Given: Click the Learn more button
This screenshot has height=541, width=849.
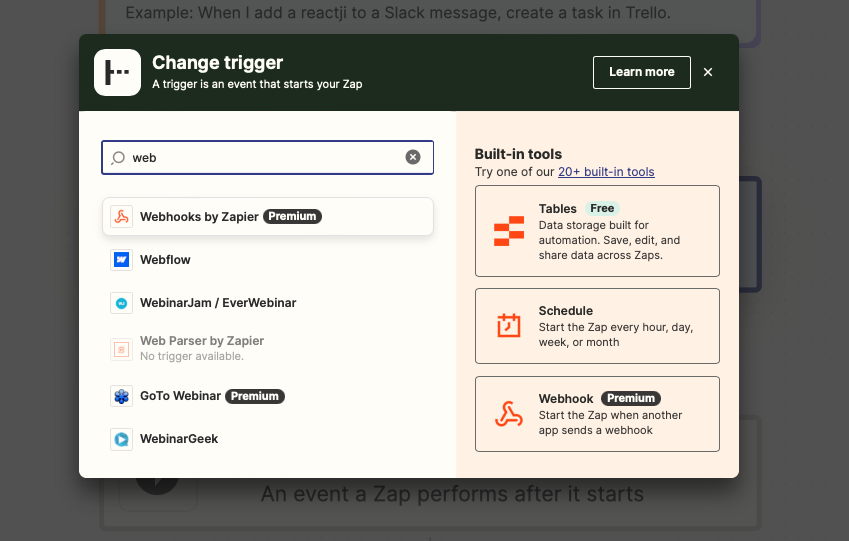Looking at the screenshot, I should click(x=642, y=72).
